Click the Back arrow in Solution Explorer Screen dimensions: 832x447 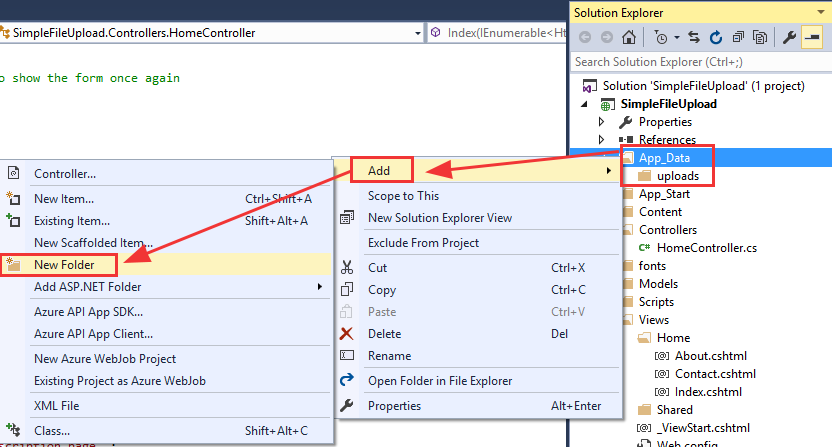pyautogui.click(x=584, y=38)
